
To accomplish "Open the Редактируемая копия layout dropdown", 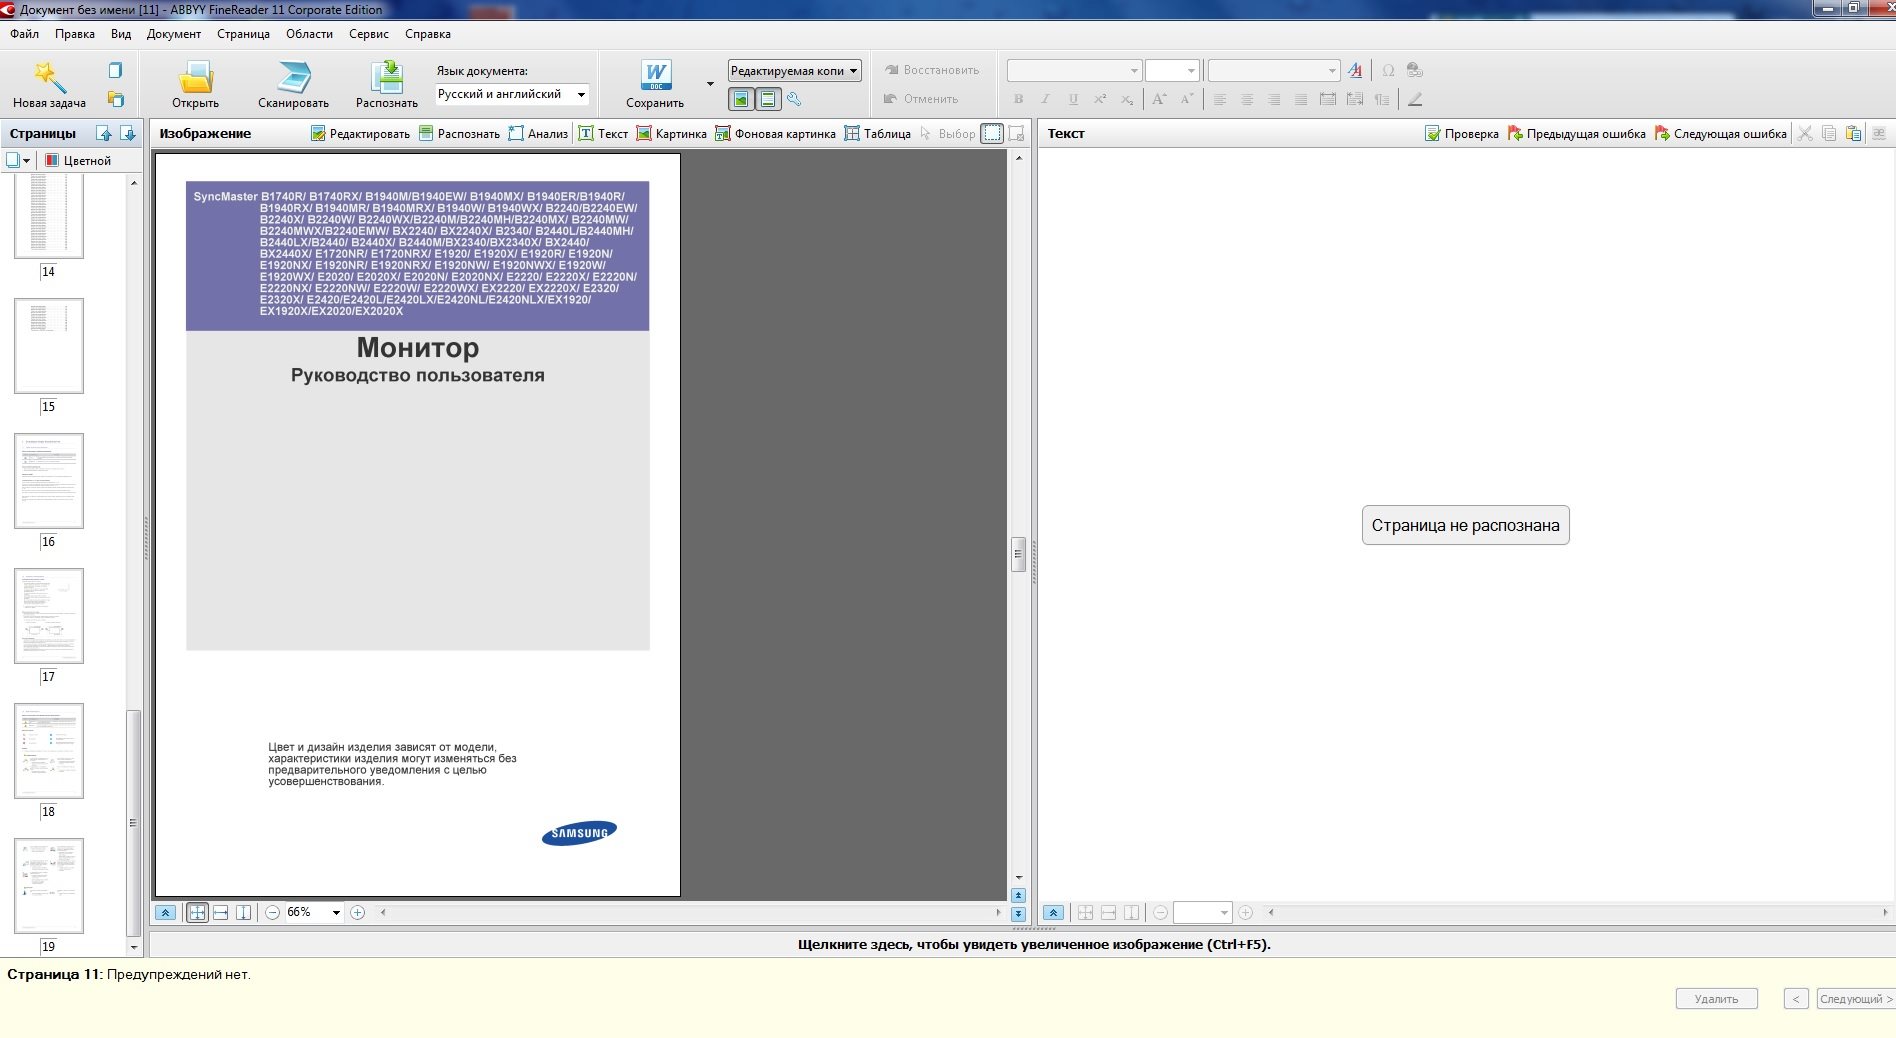I will 853,71.
